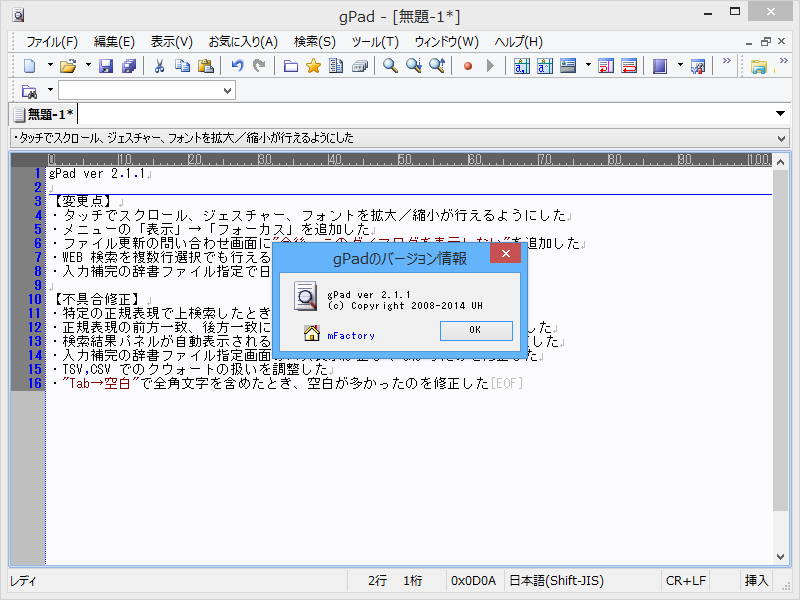The image size is (800, 600).
Task: Open the ヘルプ(H) menu
Action: (x=518, y=42)
